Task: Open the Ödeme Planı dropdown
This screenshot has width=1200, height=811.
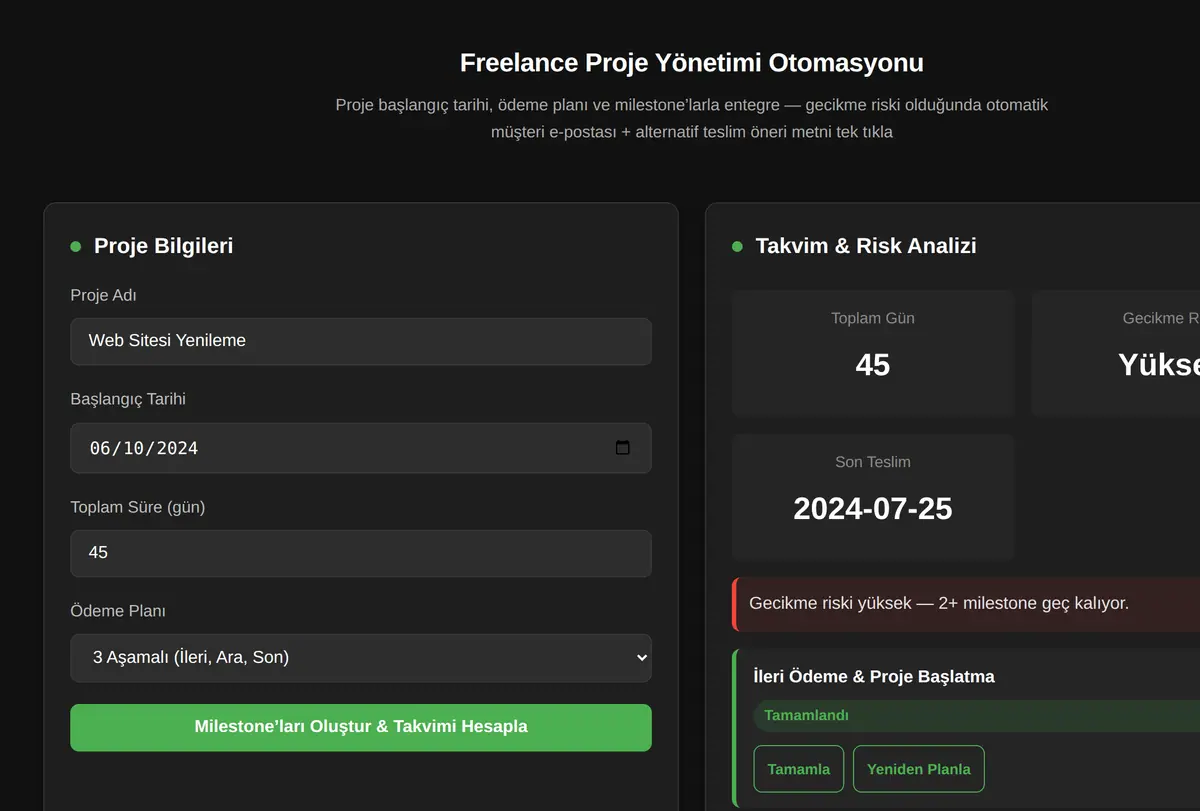Action: pos(361,658)
